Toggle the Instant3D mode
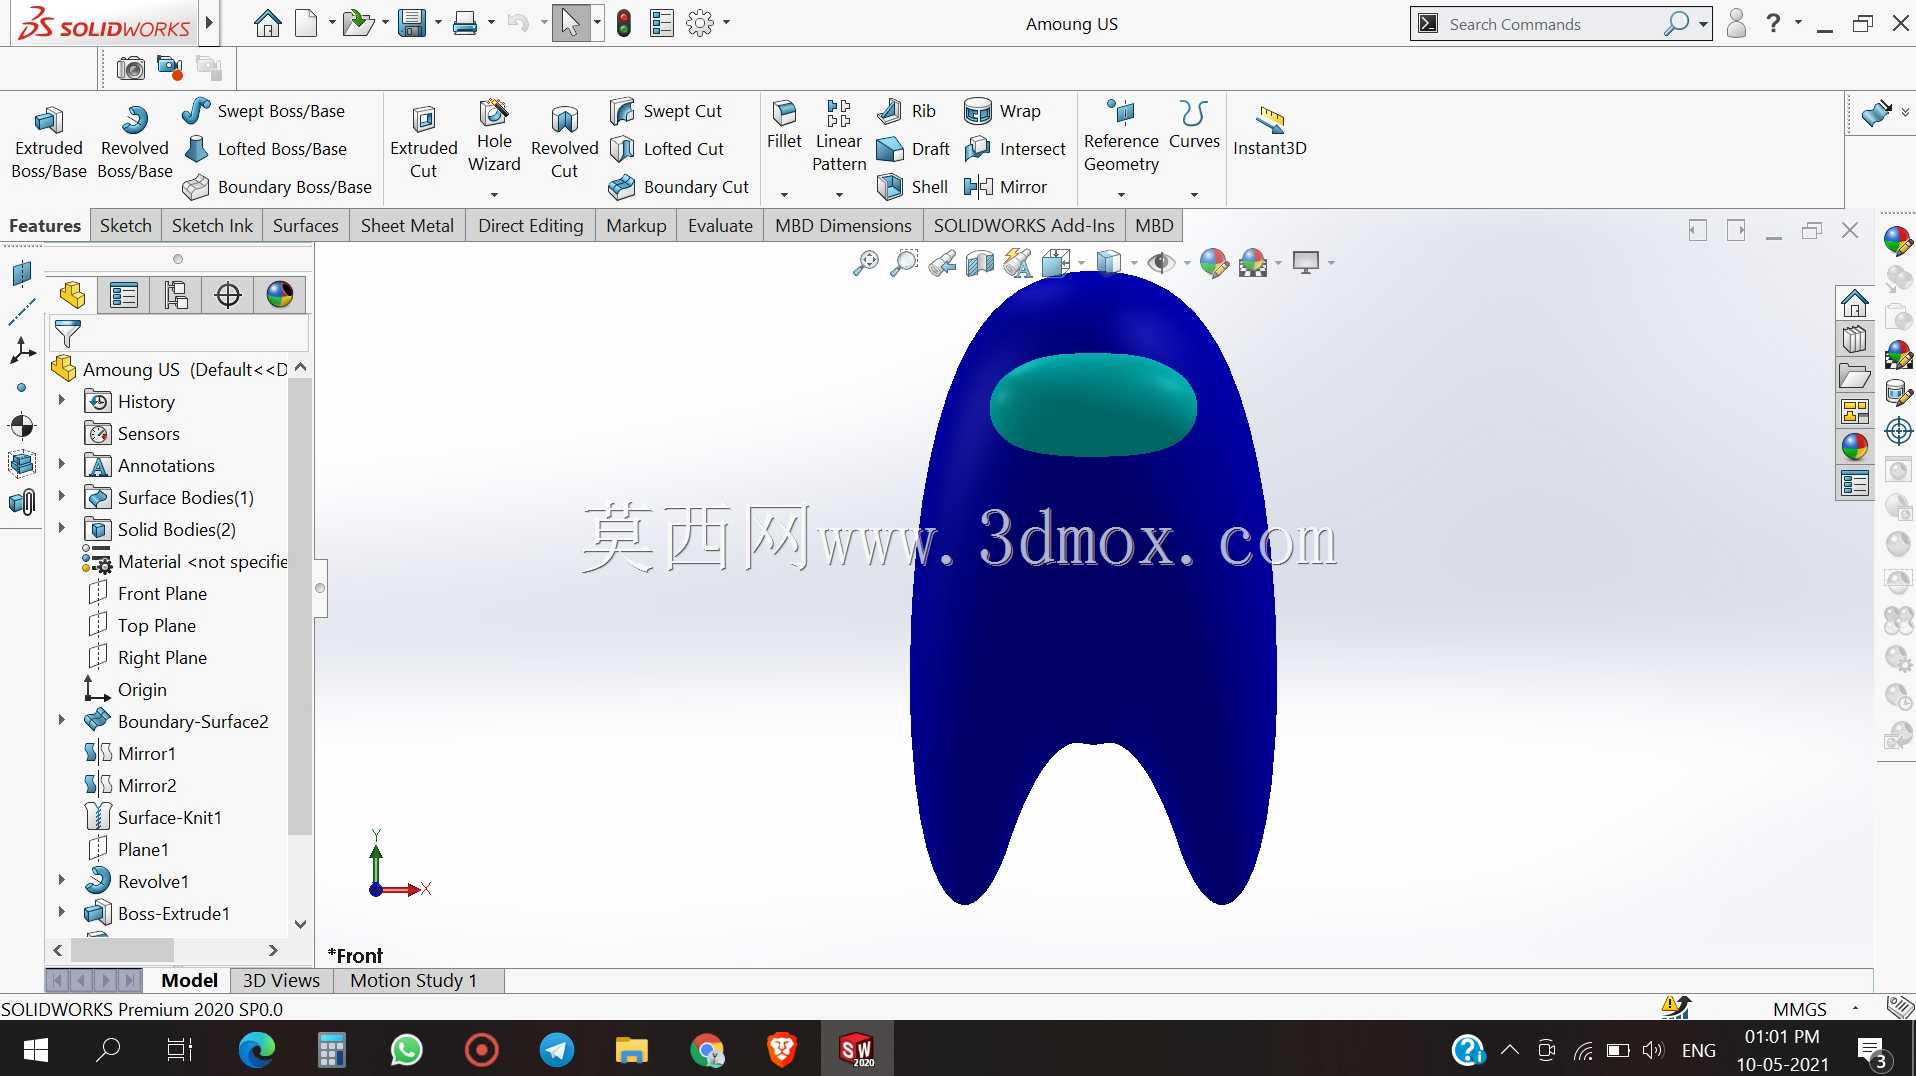1916x1076 pixels. pos(1270,132)
